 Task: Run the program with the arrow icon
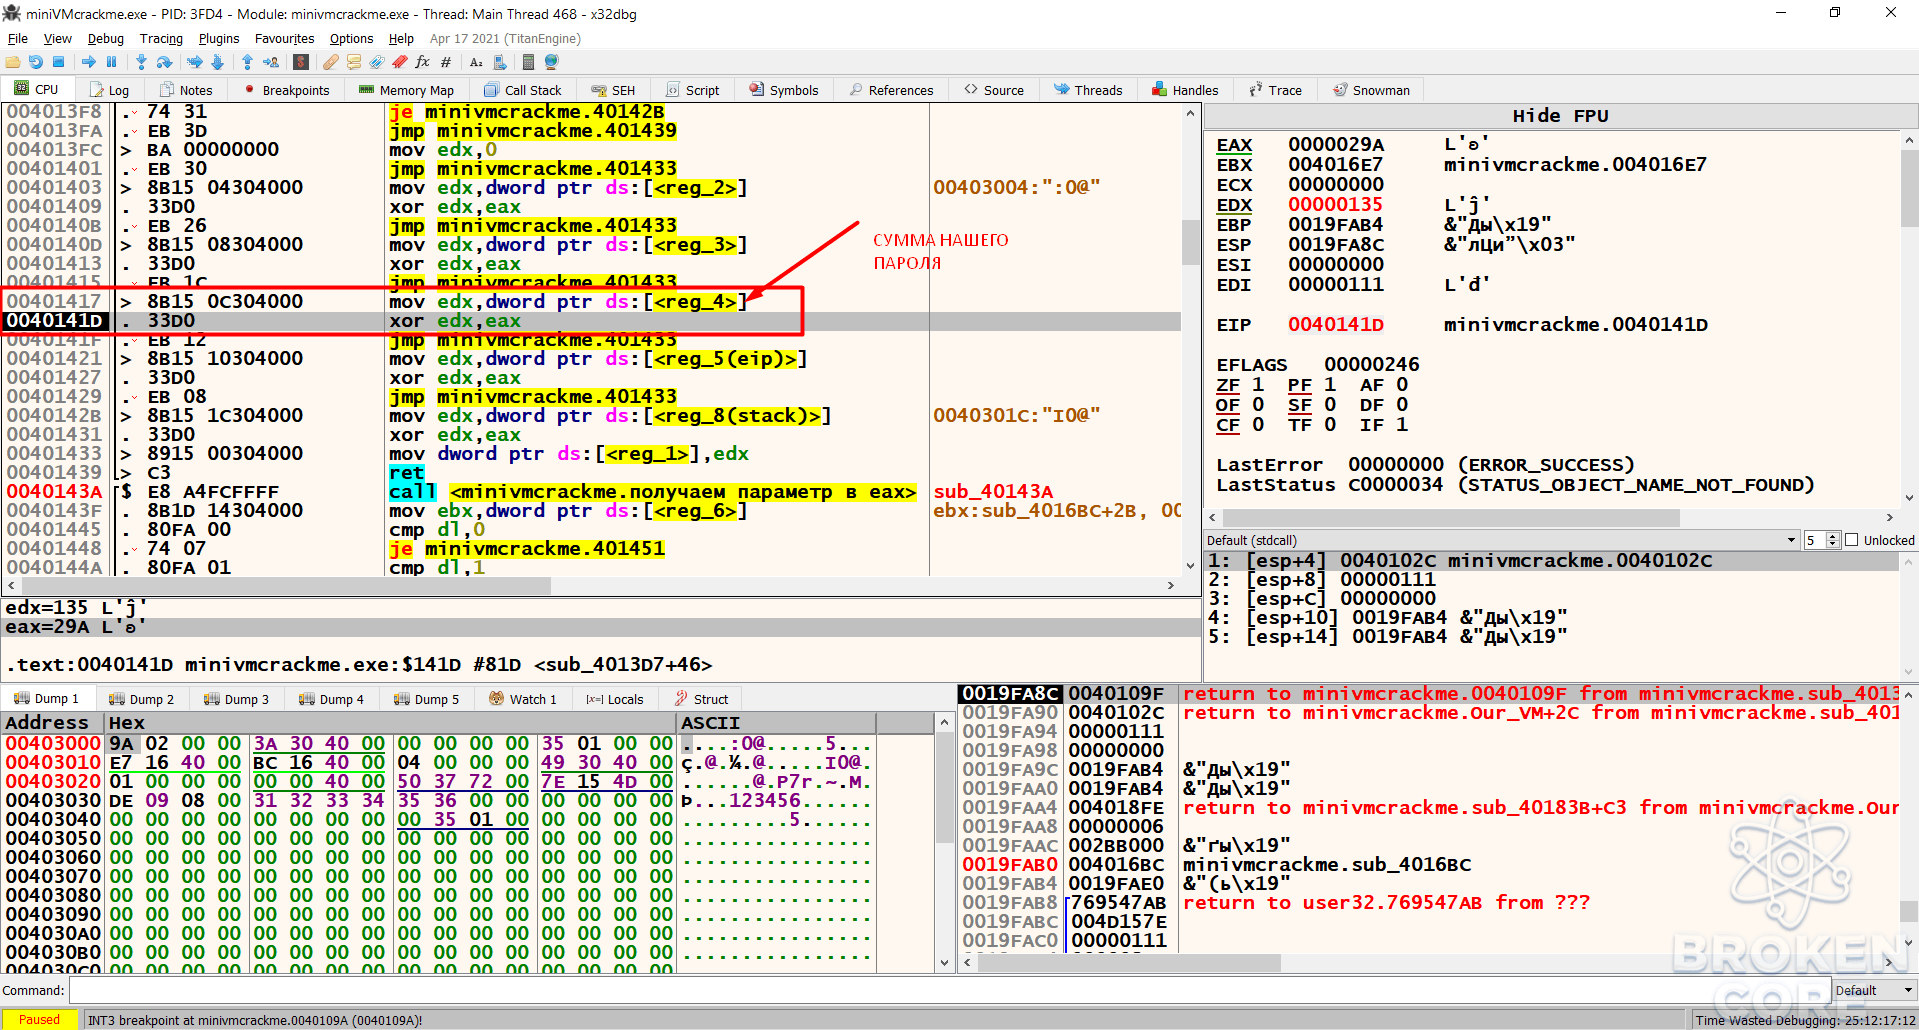[x=89, y=62]
